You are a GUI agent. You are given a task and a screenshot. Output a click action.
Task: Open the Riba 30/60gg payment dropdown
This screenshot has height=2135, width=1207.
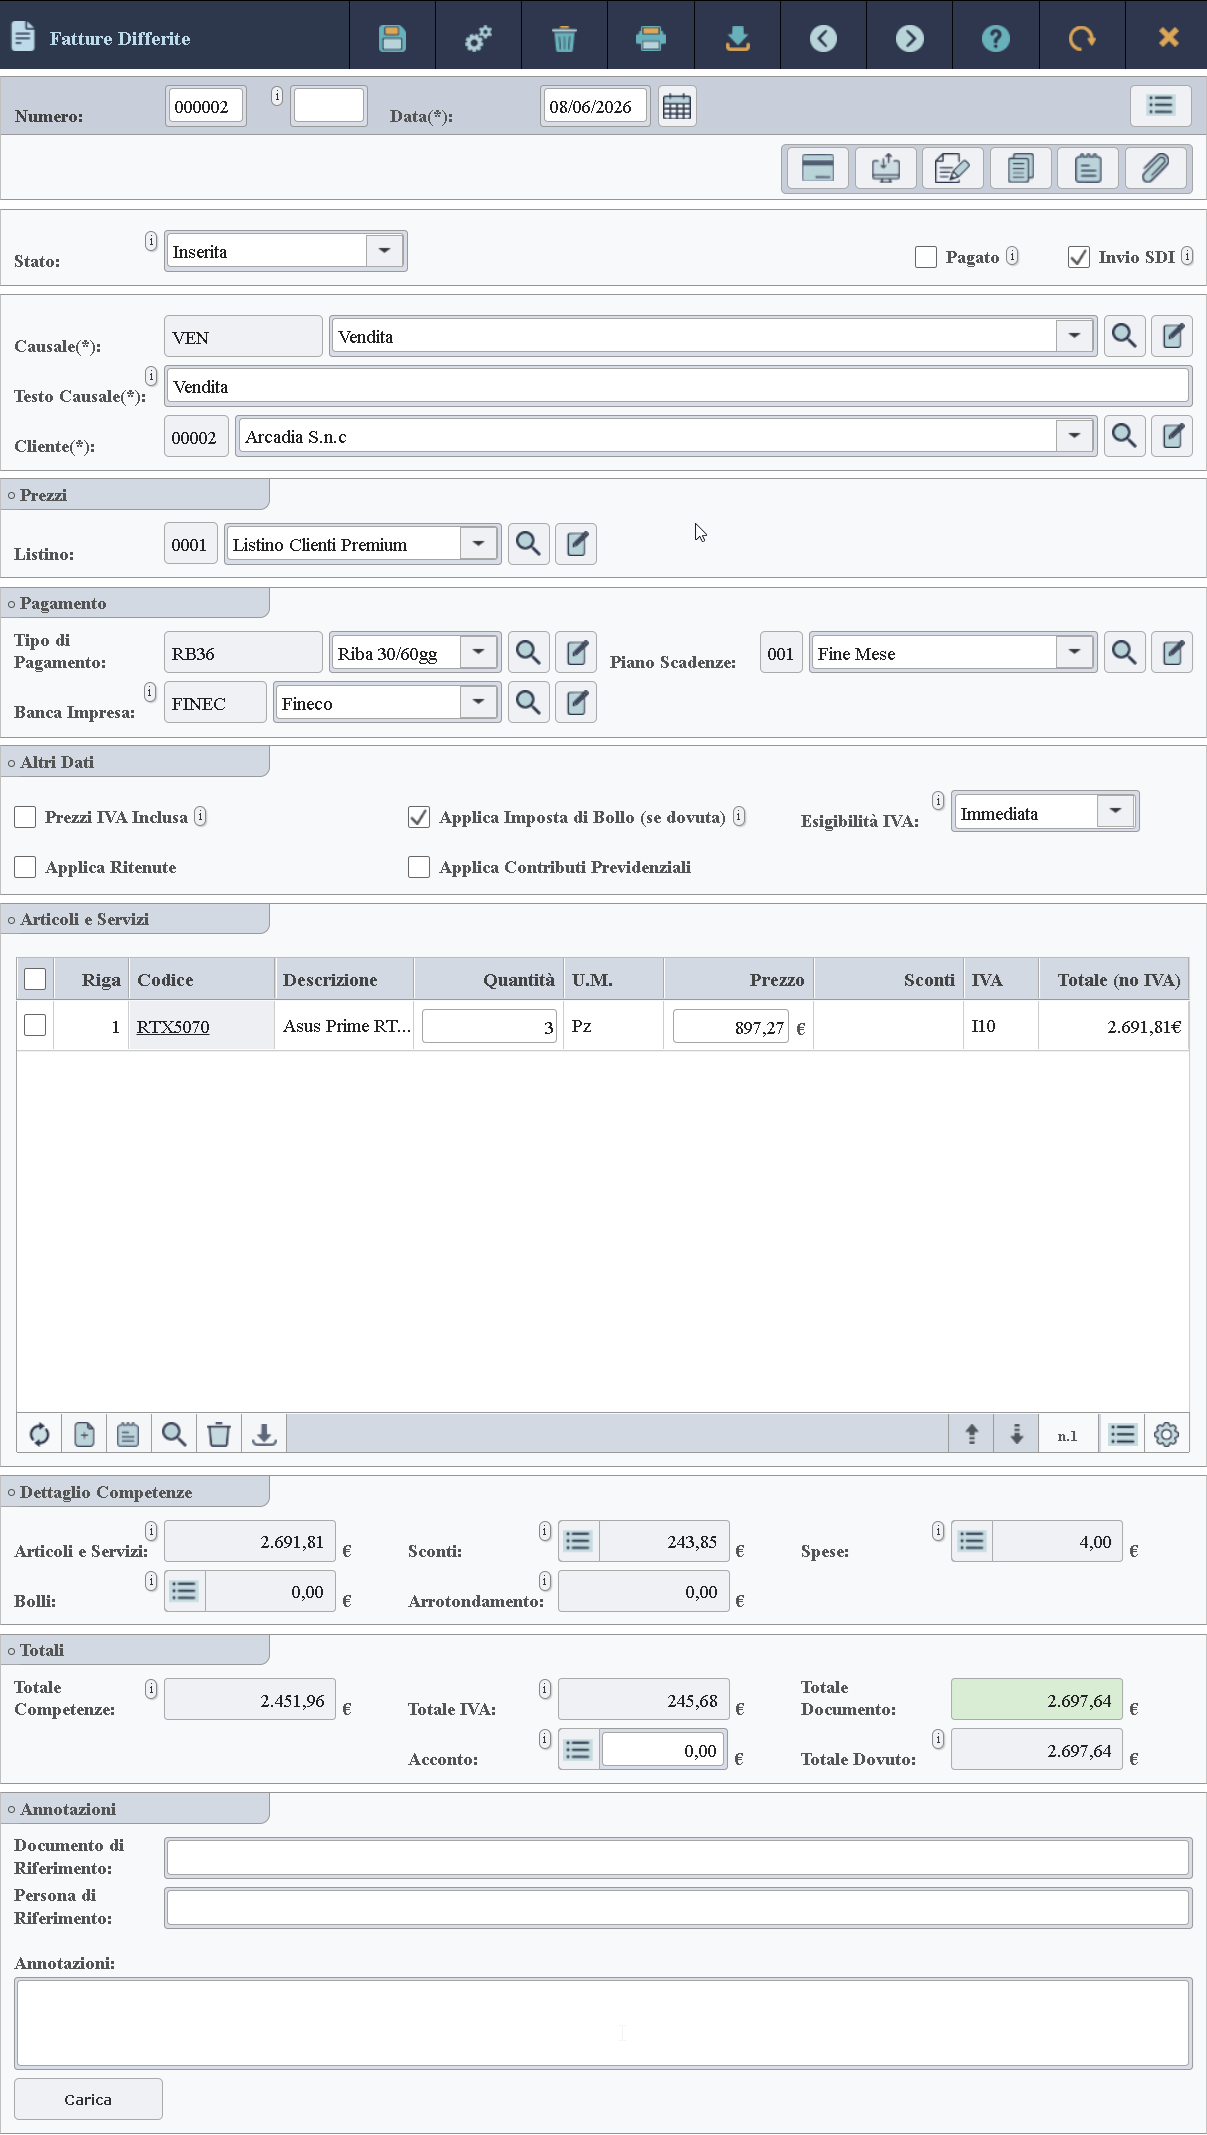pyautogui.click(x=478, y=653)
